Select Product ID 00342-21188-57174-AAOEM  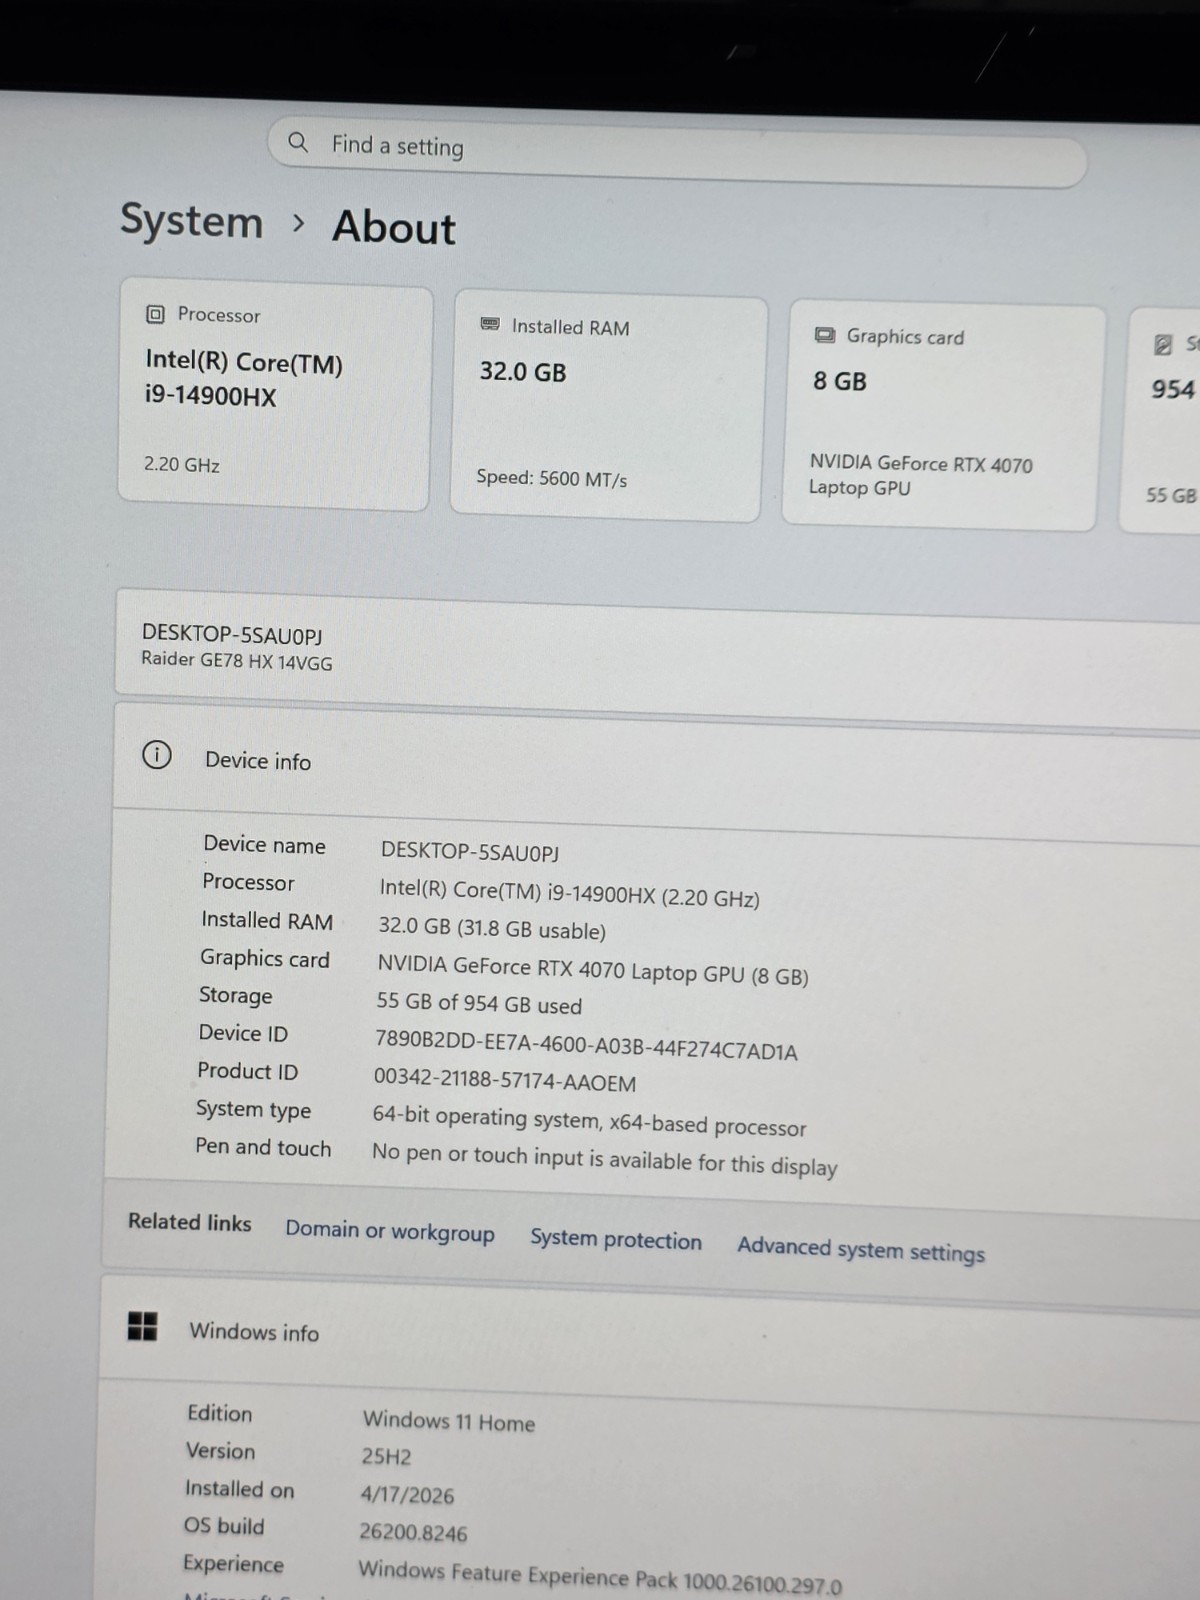click(x=505, y=1080)
